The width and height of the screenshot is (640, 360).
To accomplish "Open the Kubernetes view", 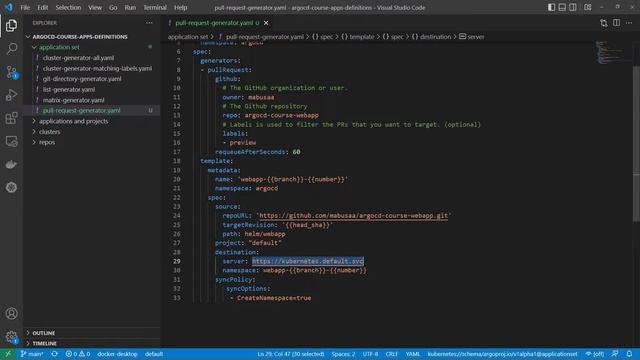I will click(x=11, y=187).
